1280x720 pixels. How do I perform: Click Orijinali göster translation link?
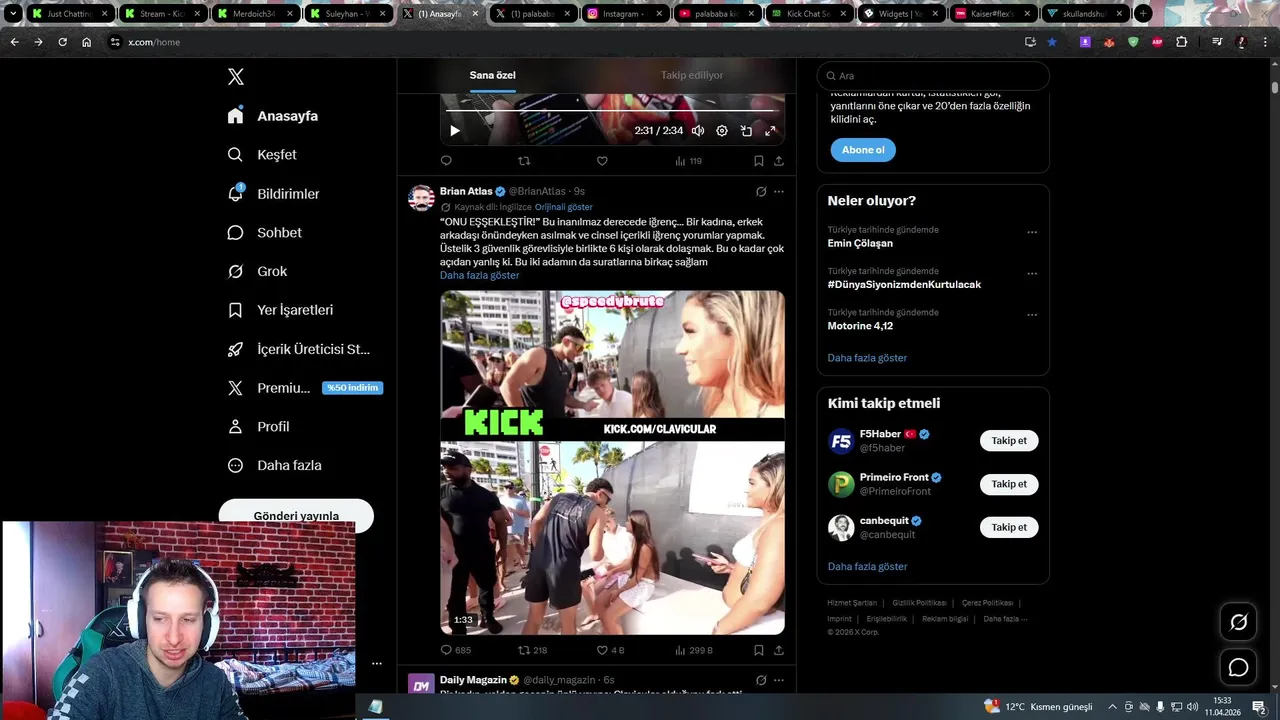coord(563,207)
